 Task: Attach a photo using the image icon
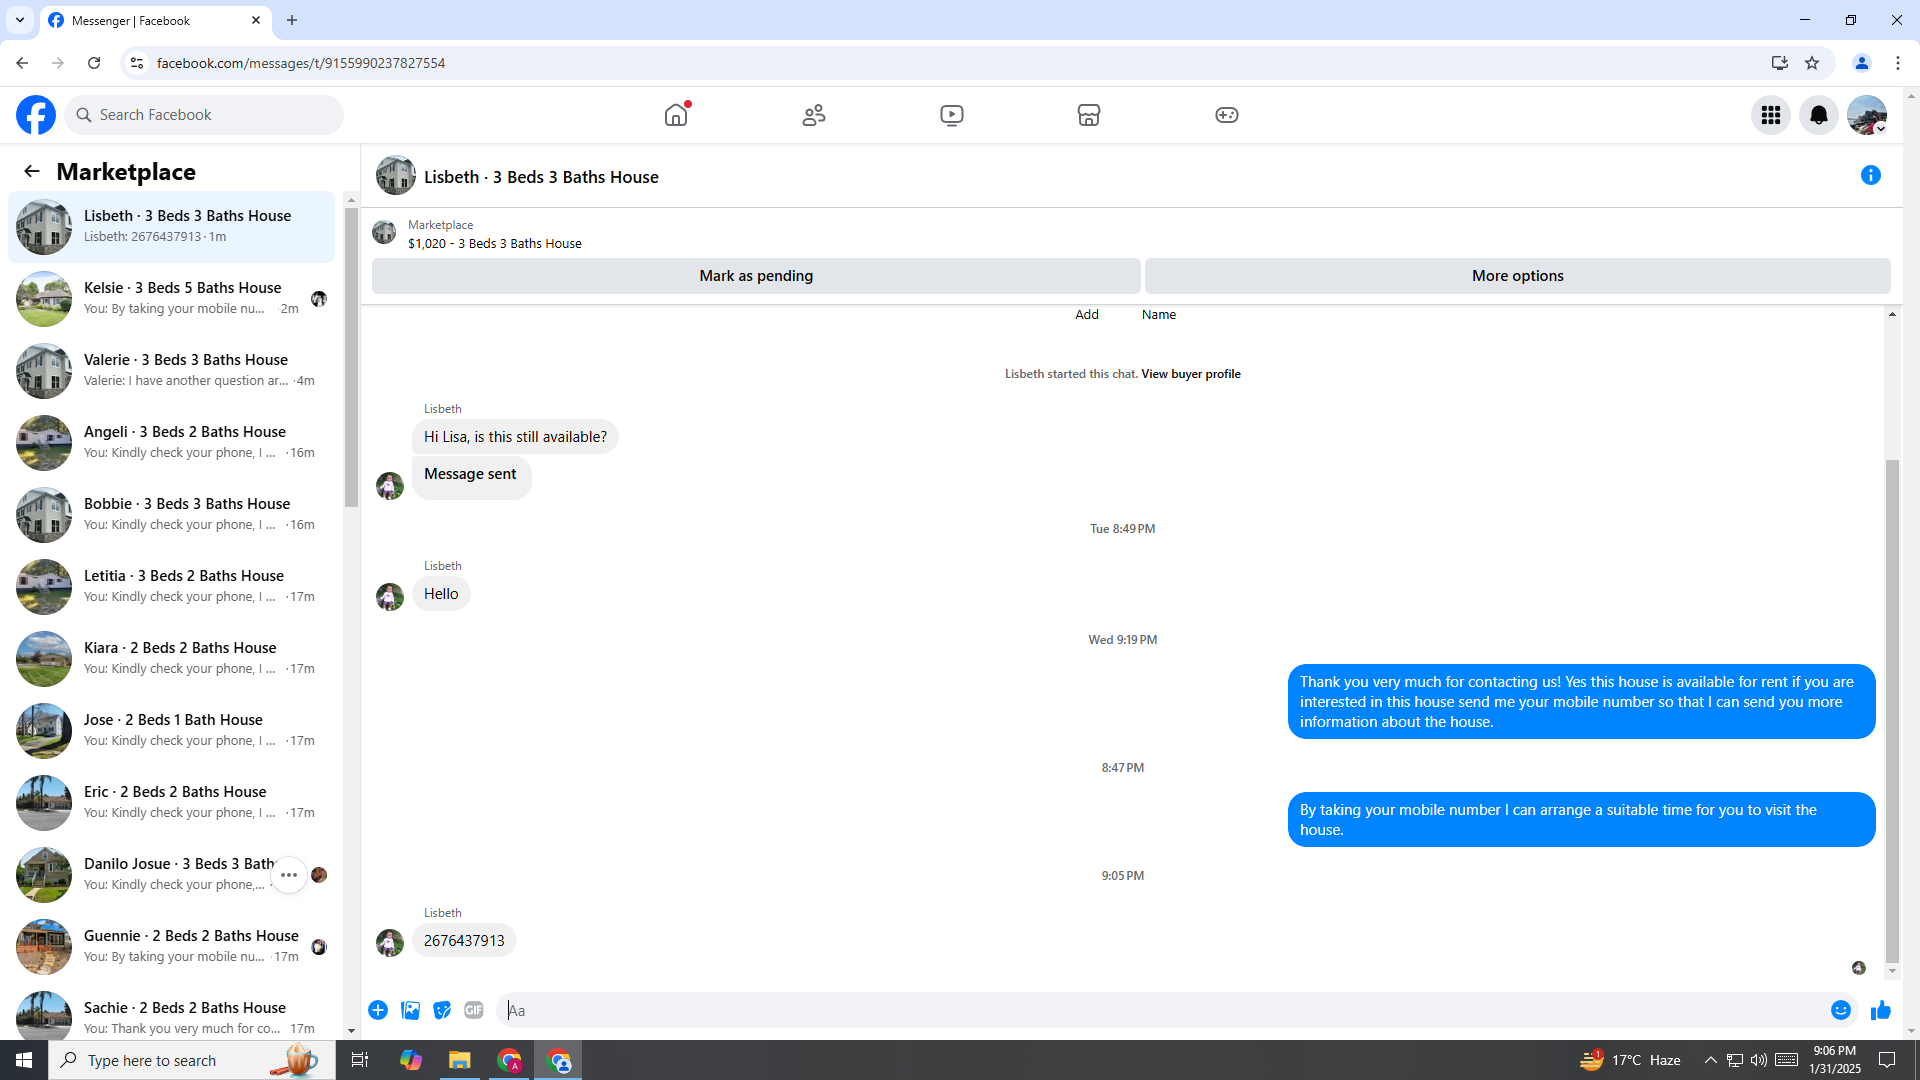coord(410,1010)
